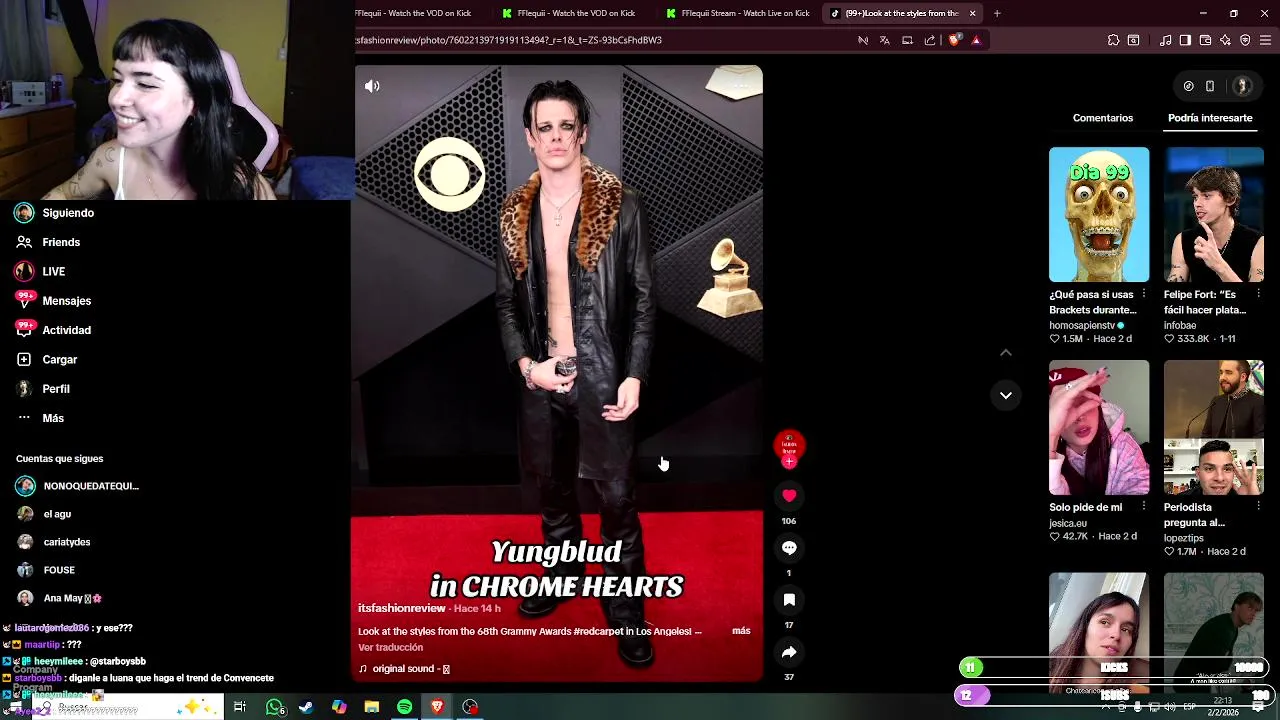Open the original sound music link
The height and width of the screenshot is (720, 1280).
(404, 669)
